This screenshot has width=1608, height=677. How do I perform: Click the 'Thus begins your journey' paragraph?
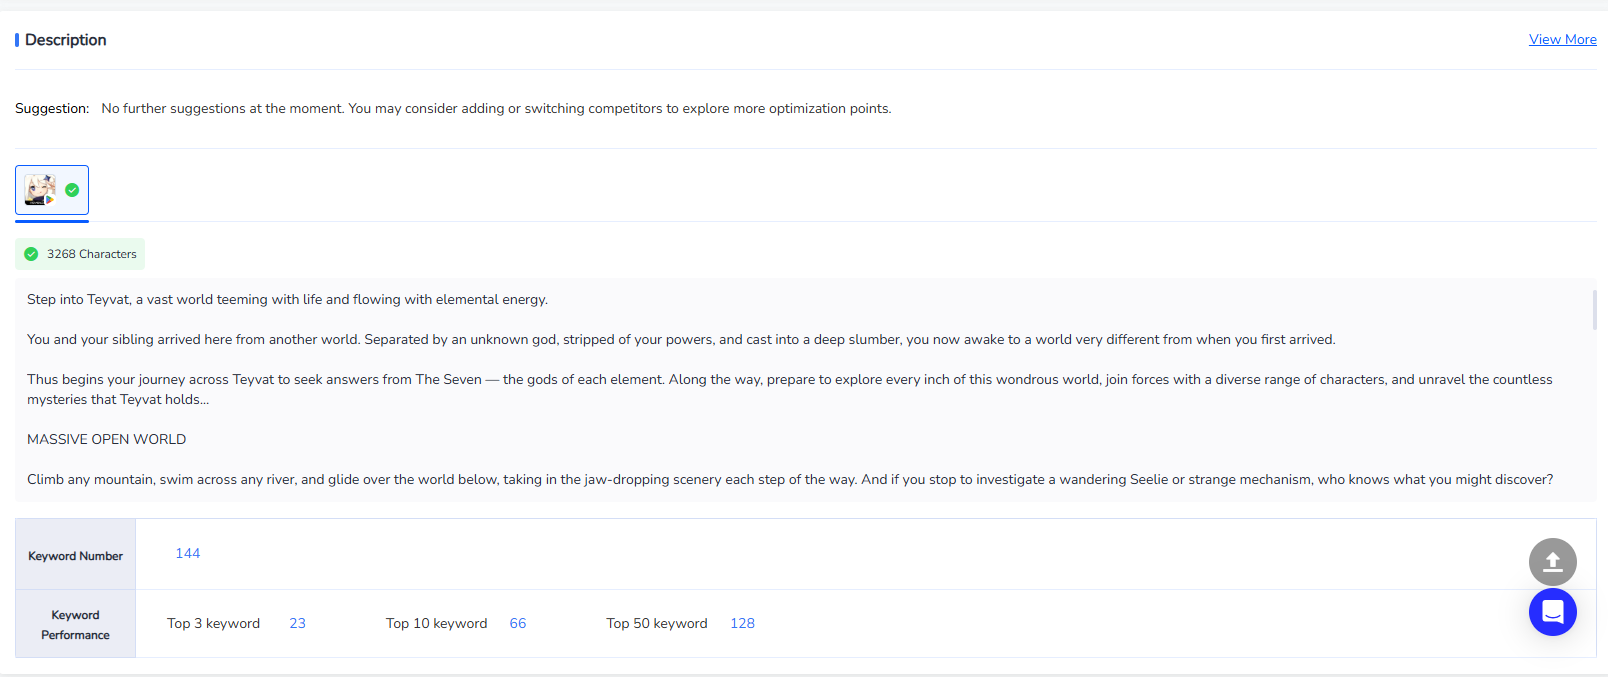pos(790,390)
